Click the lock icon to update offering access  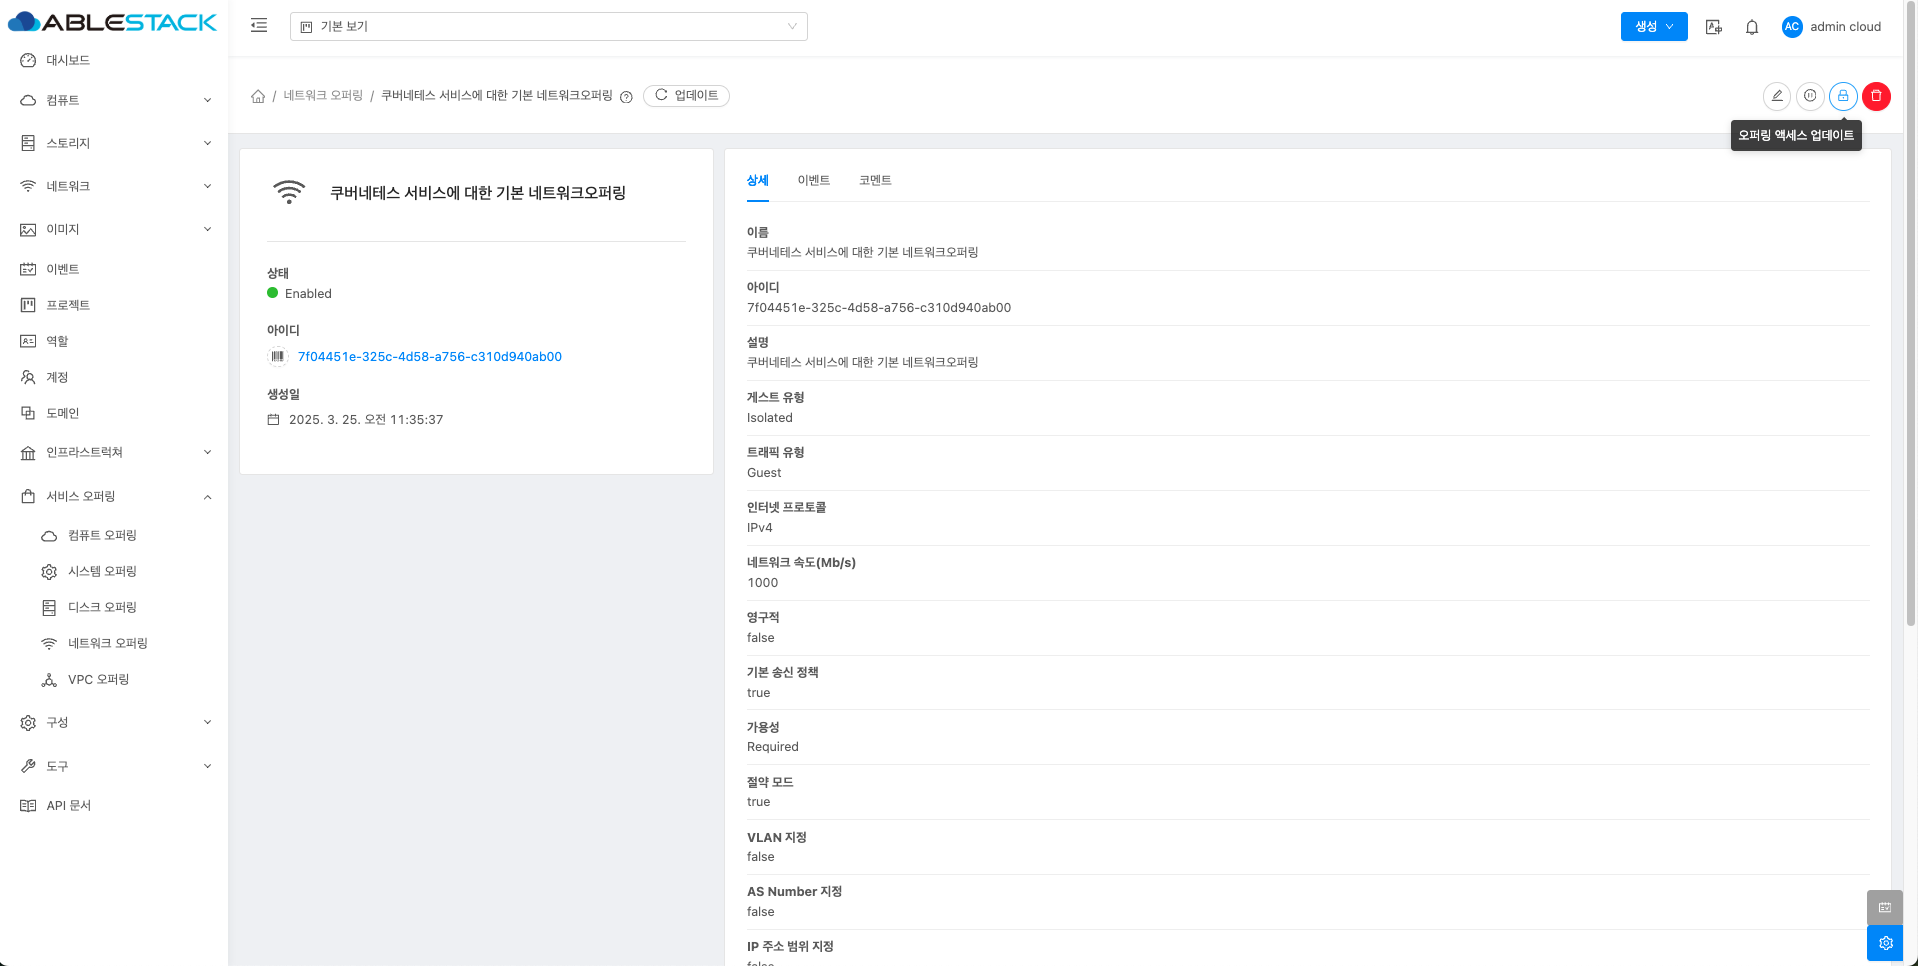pyautogui.click(x=1843, y=96)
